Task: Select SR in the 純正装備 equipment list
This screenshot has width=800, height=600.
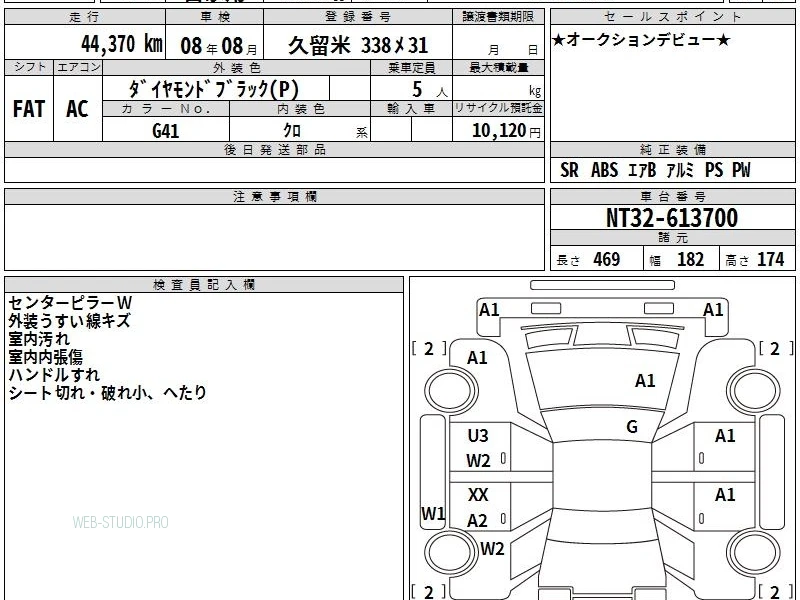Action: pyautogui.click(x=569, y=170)
